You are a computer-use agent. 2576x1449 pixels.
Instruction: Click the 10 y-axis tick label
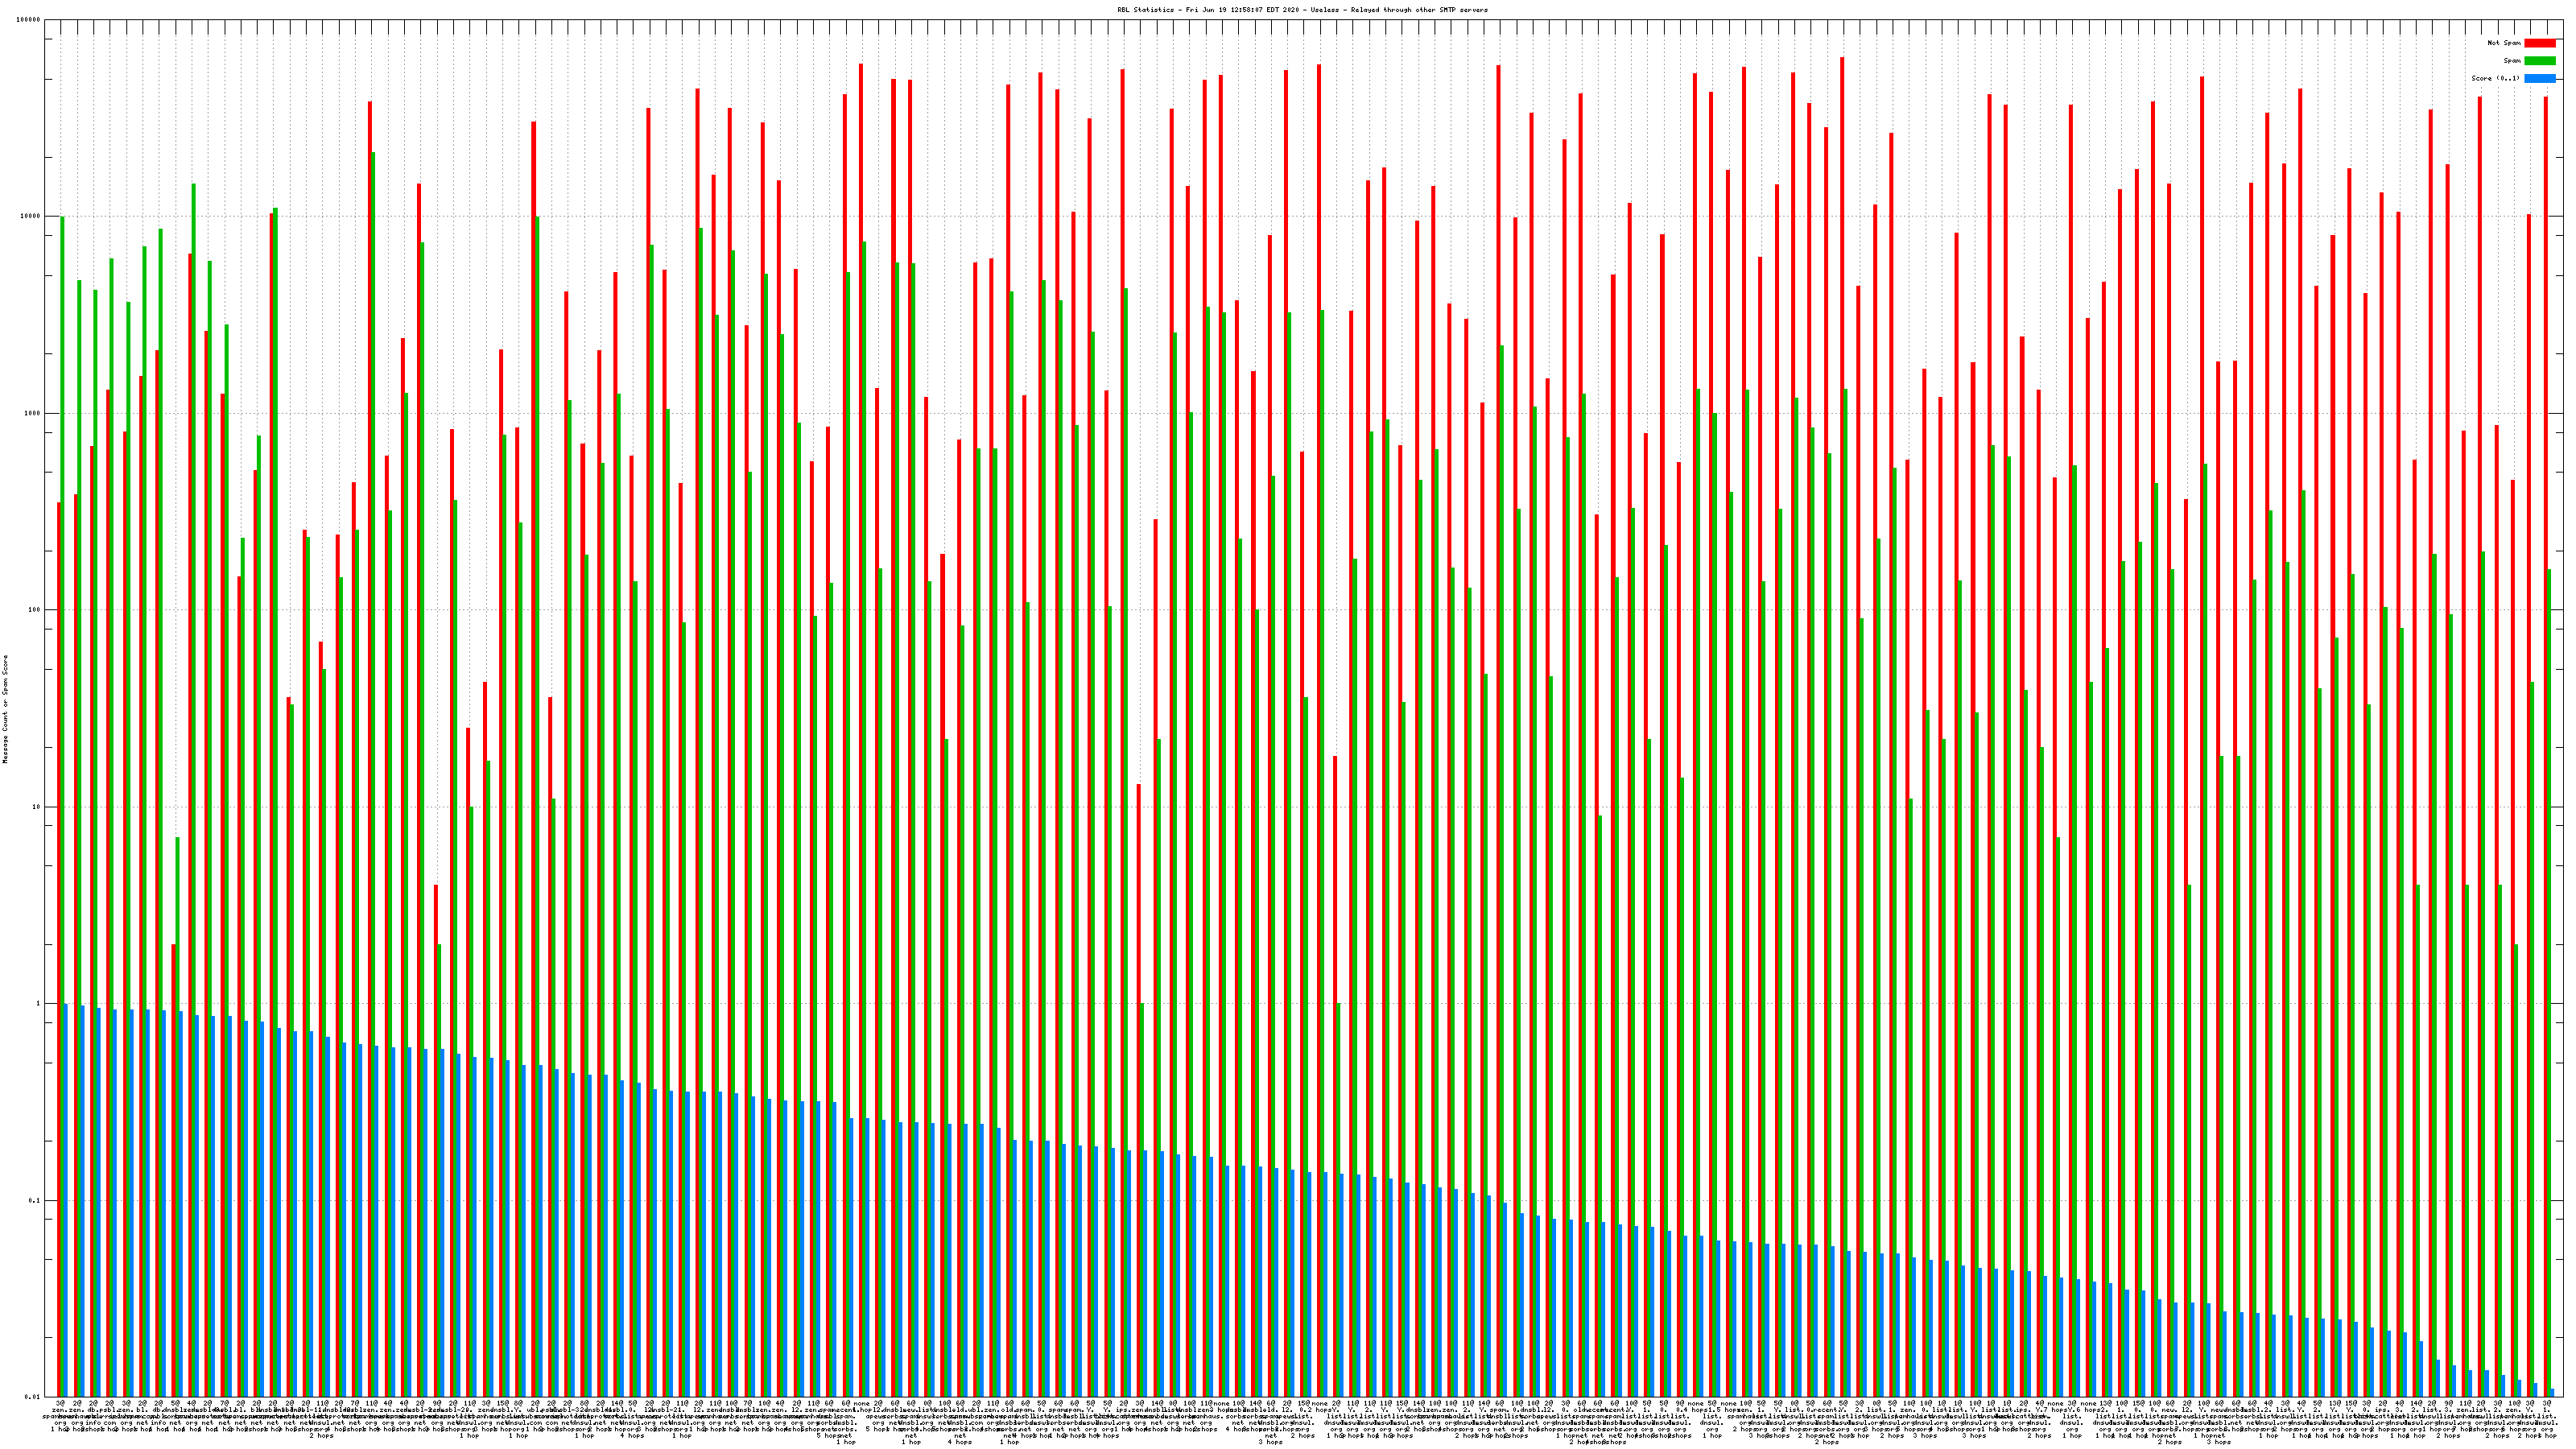[x=38, y=807]
